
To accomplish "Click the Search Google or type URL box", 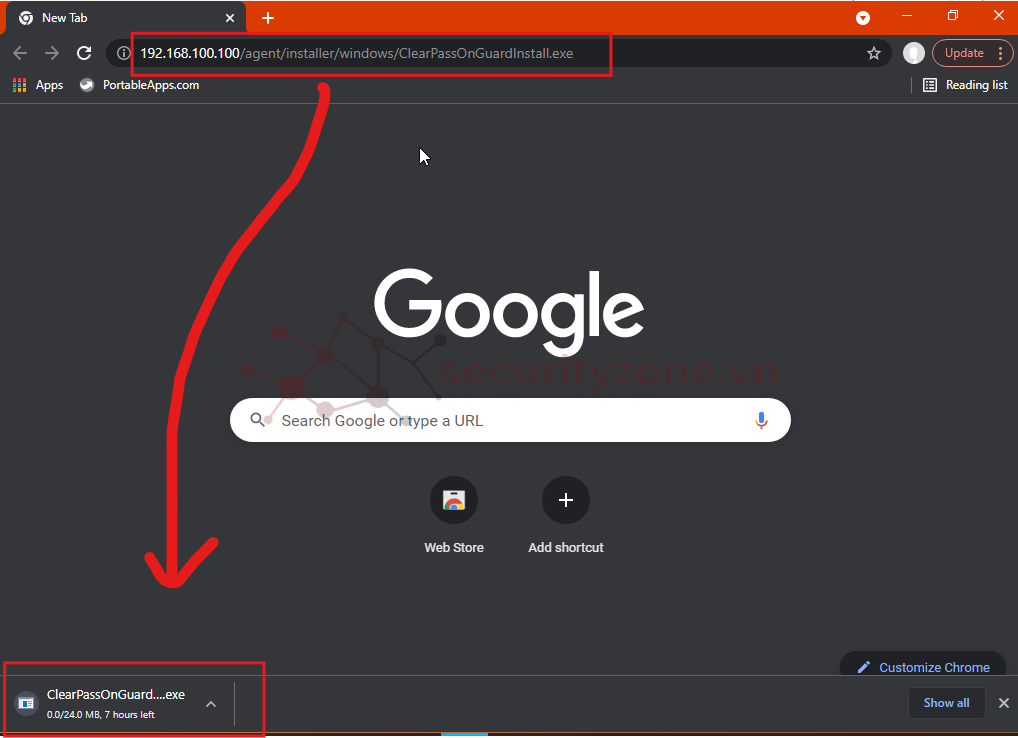I will point(500,421).
